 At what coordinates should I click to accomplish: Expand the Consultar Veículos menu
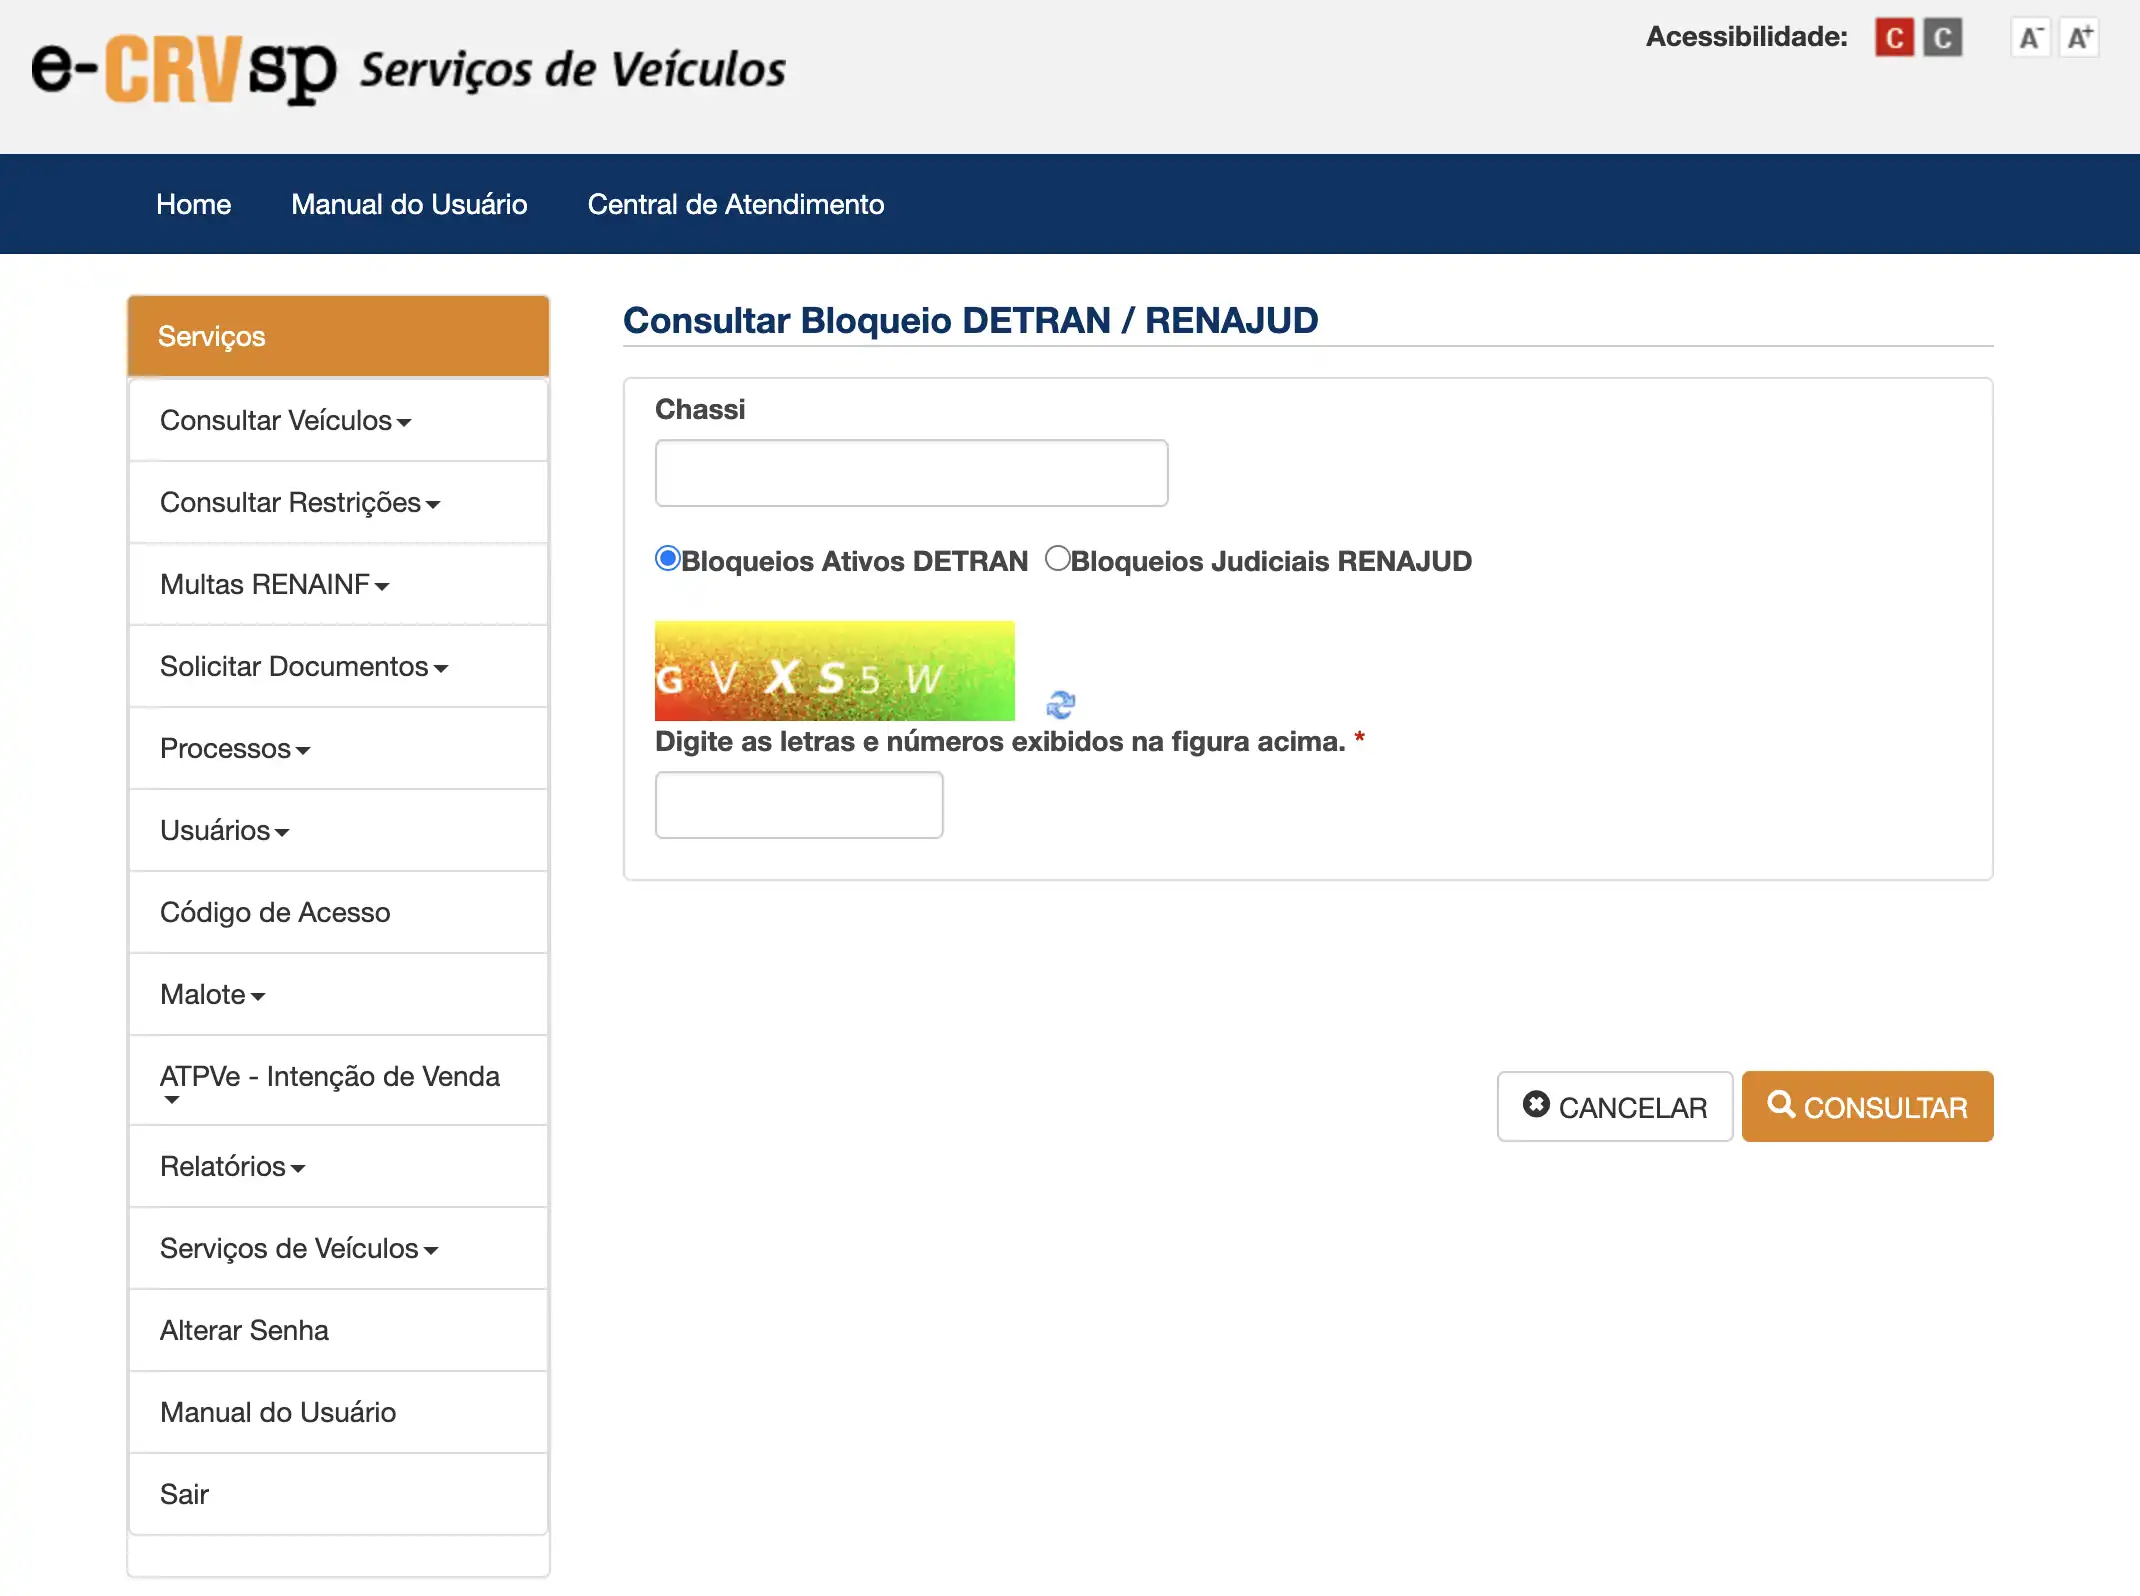coord(285,421)
